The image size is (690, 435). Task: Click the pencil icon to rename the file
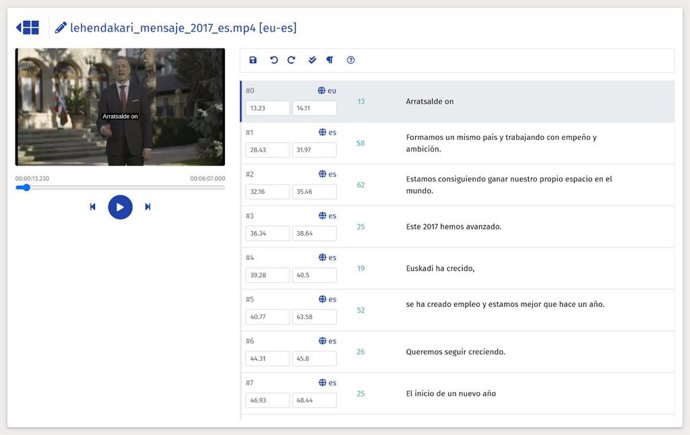tap(61, 28)
